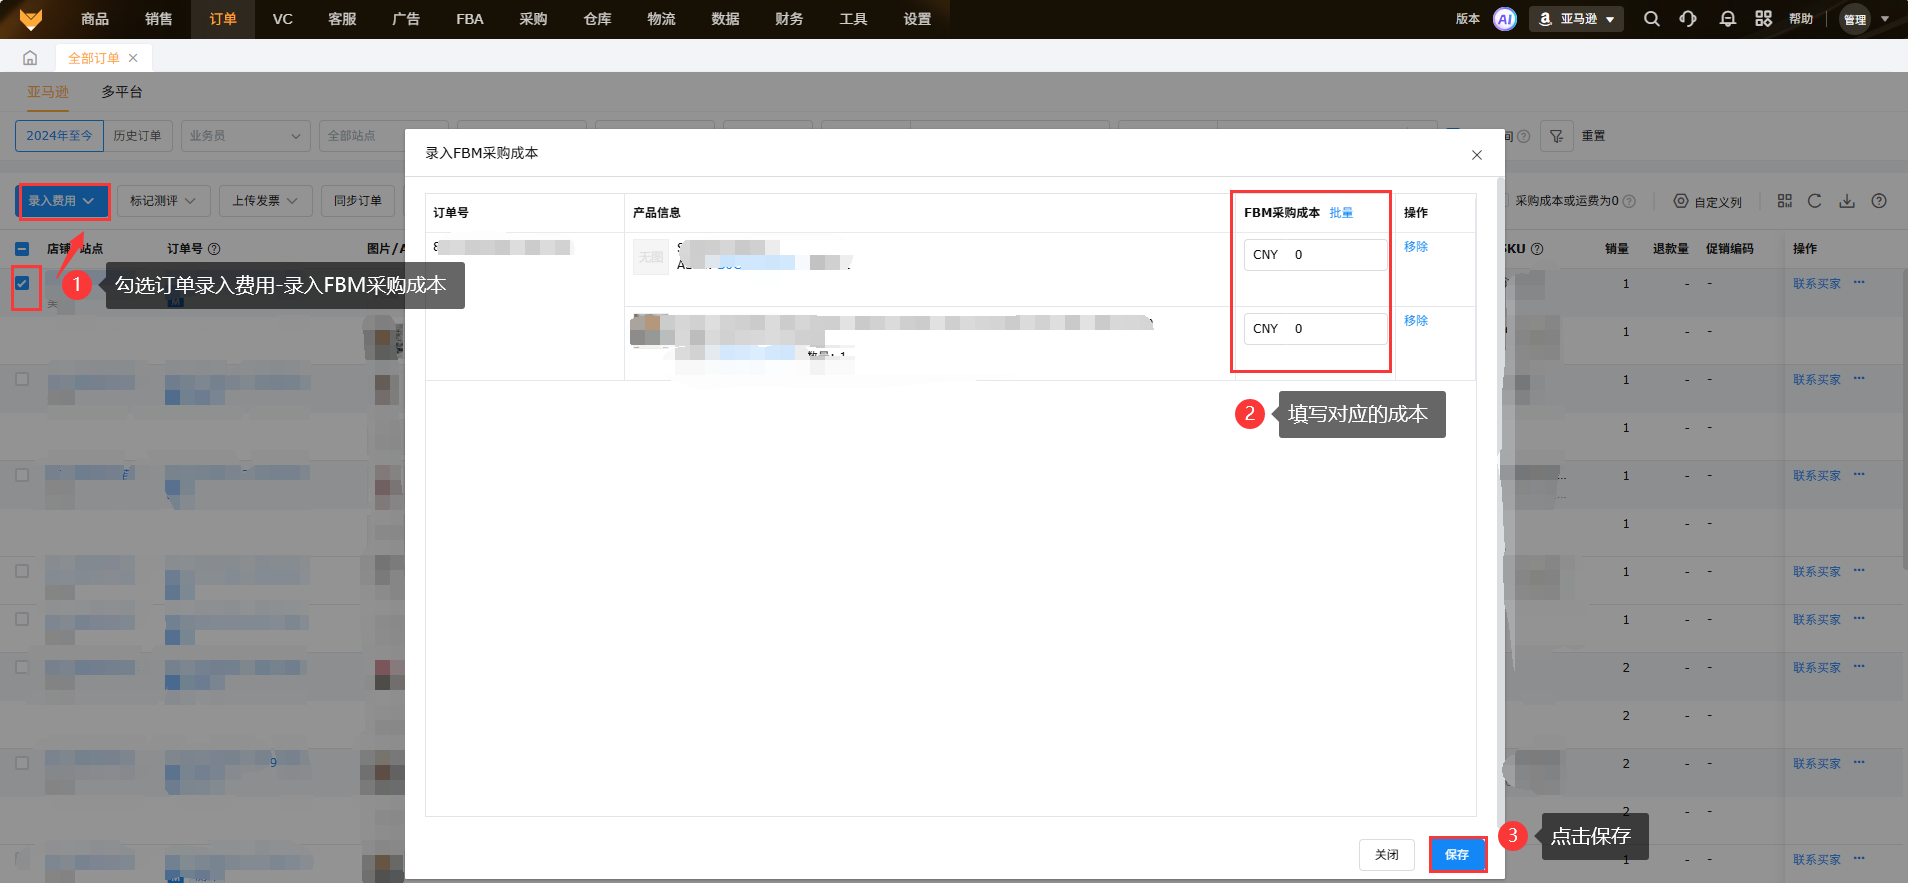The image size is (1908, 883).
Task: Click help icon beside 采购成本或运费为0
Action: 1629,201
